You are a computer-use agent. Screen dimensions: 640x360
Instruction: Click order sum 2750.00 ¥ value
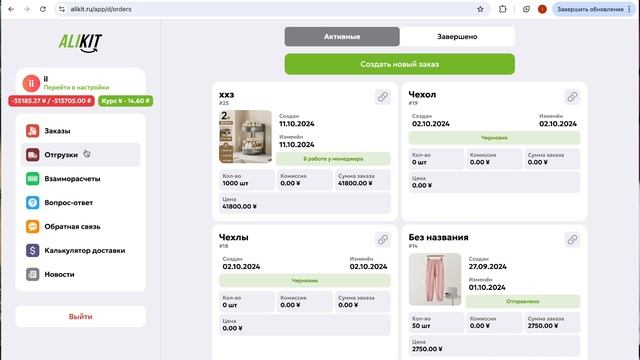544,326
